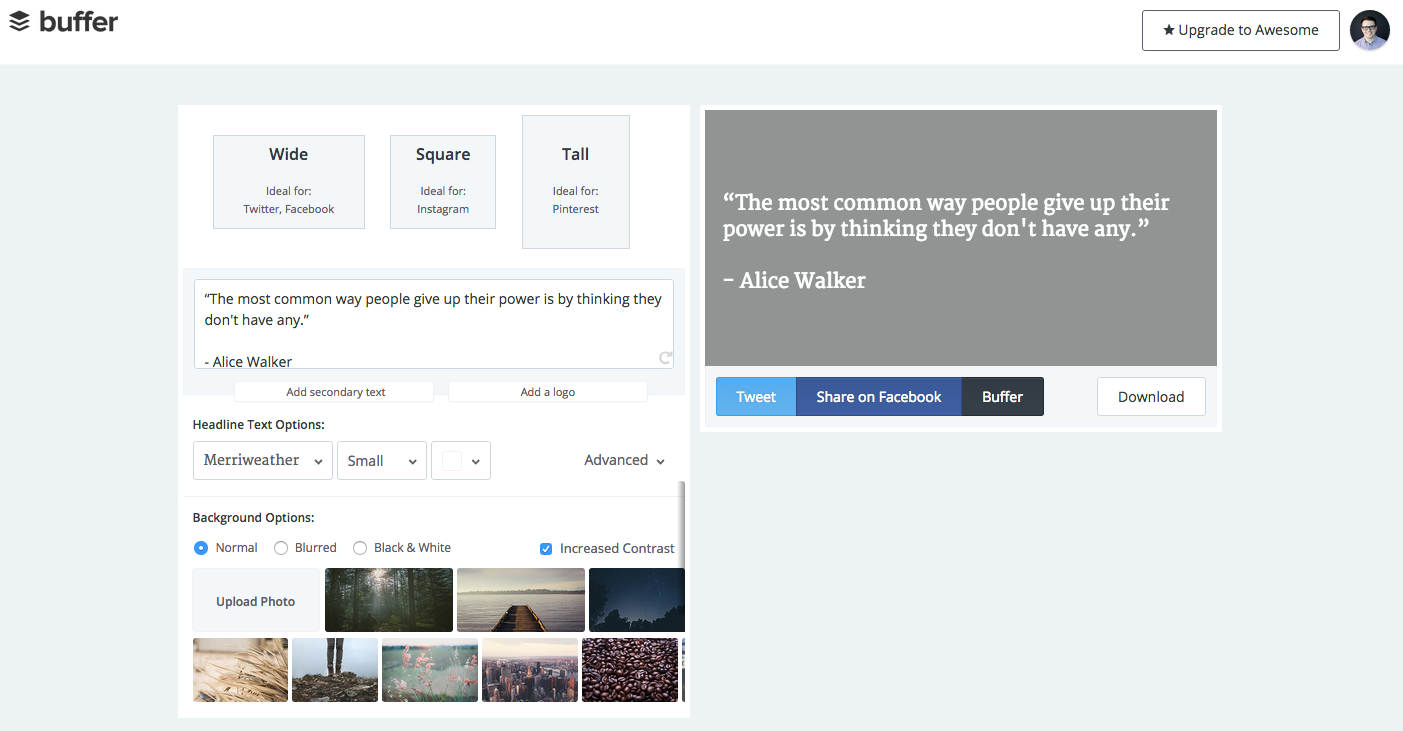Click Upload Photo
Image resolution: width=1403 pixels, height=731 pixels.
tap(256, 601)
